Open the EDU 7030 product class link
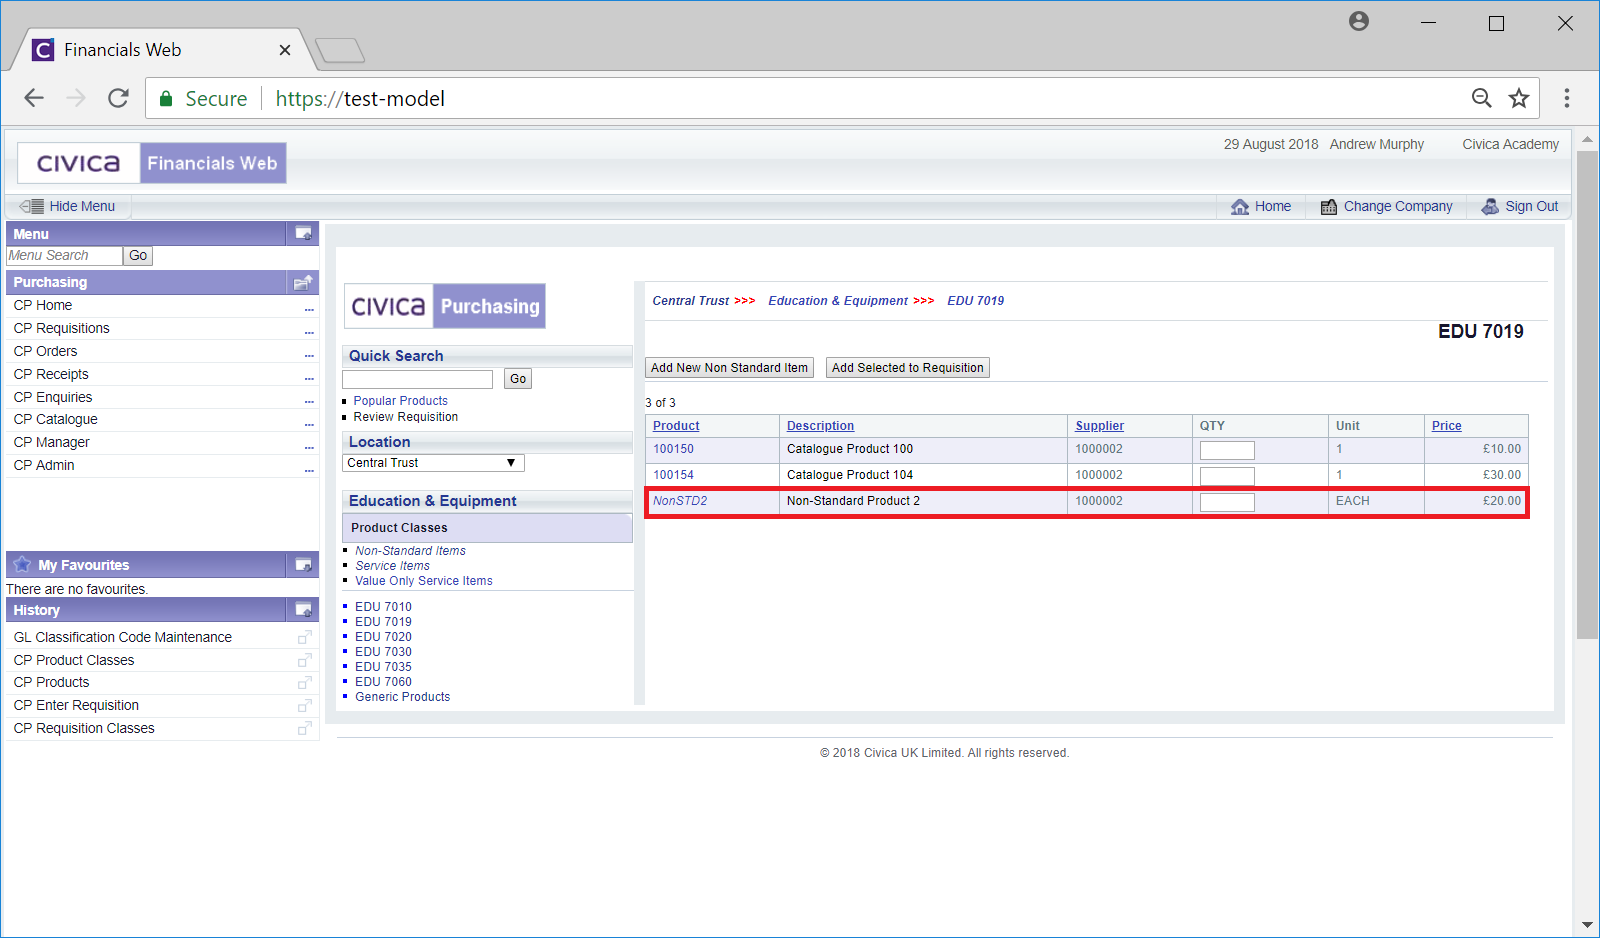This screenshot has width=1600, height=938. point(384,652)
